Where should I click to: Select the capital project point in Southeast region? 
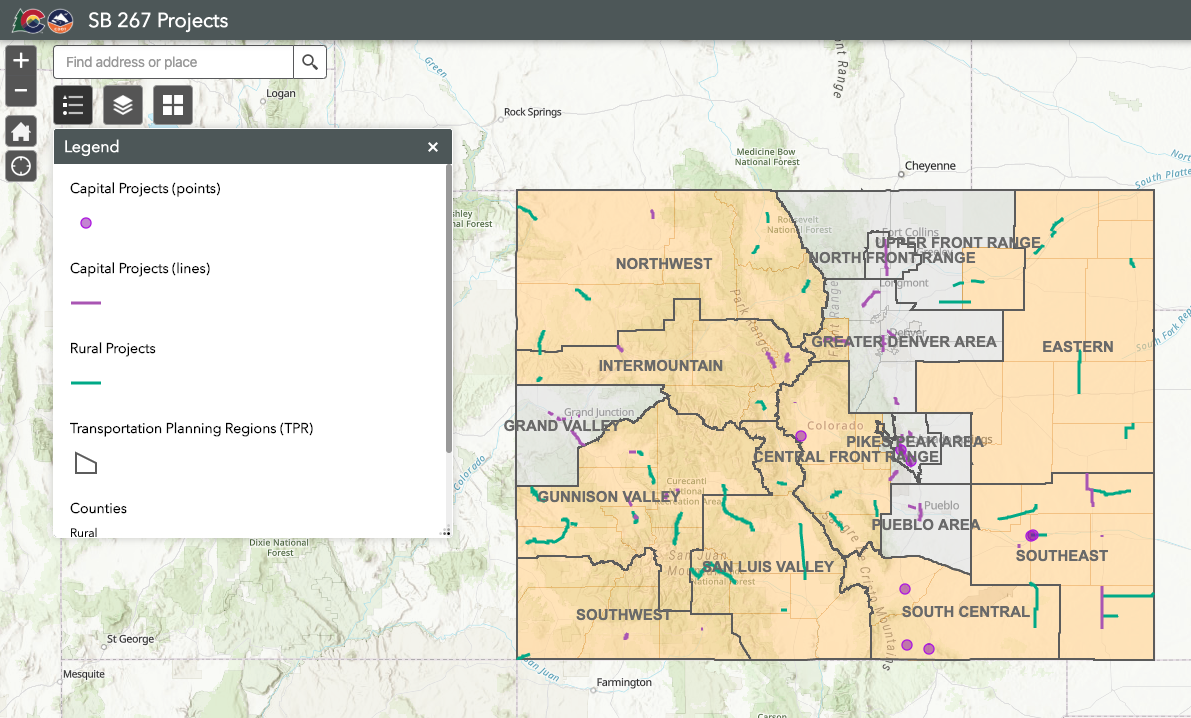pyautogui.click(x=1032, y=535)
